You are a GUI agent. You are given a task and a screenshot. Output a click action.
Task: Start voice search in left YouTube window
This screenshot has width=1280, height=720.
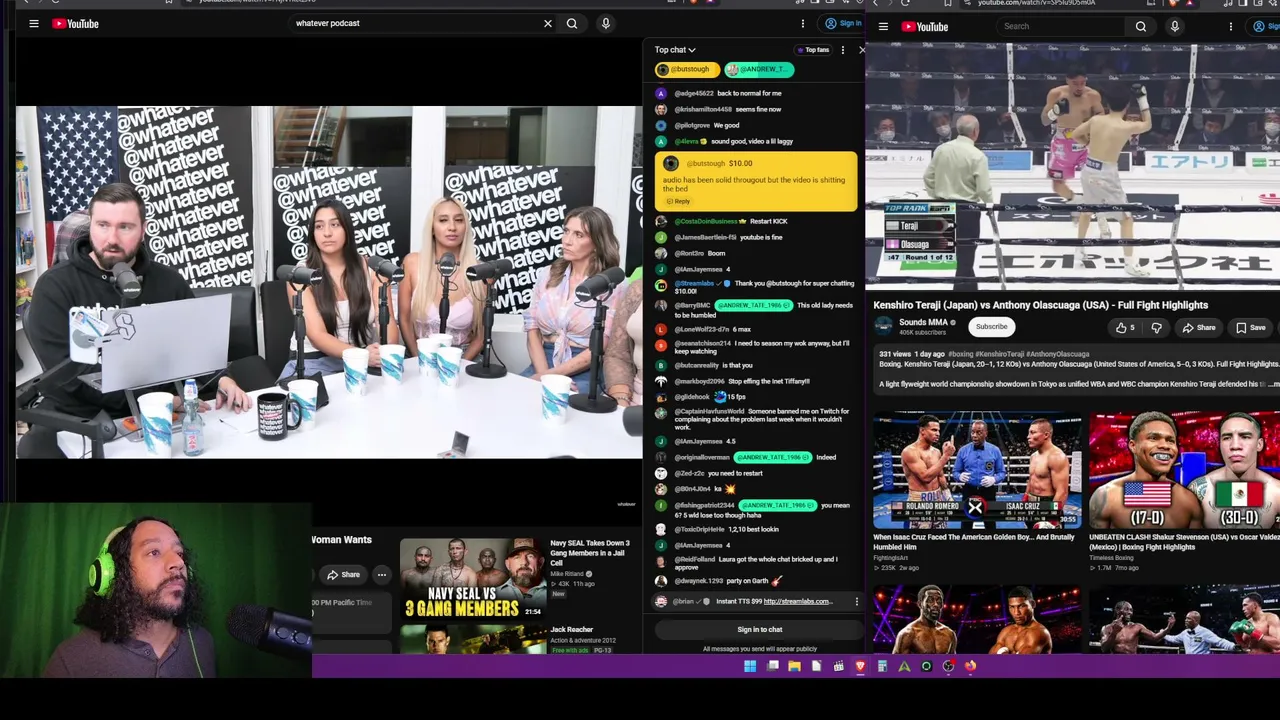tap(605, 23)
